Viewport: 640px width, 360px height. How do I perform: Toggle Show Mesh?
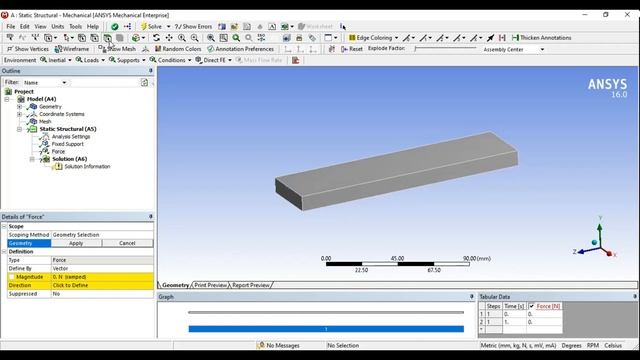(117, 49)
